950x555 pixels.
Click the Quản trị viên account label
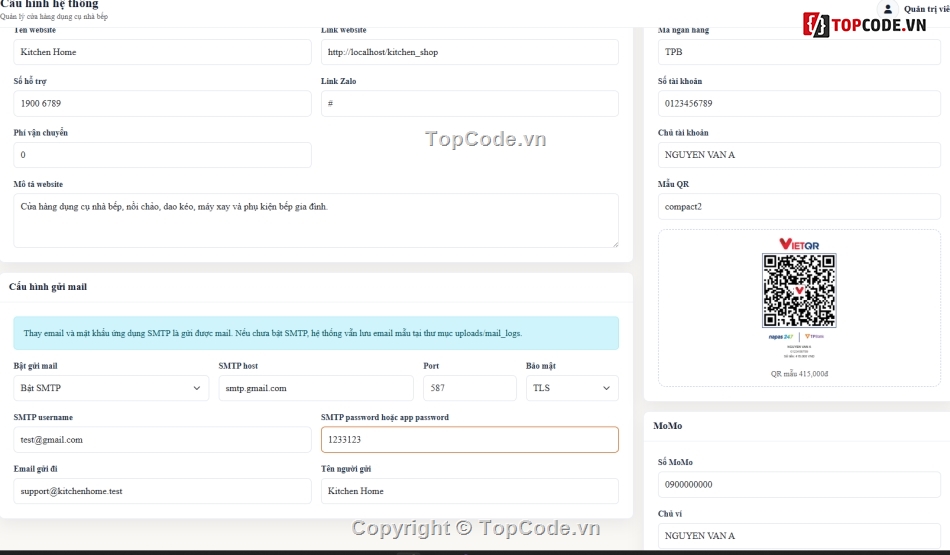point(926,9)
